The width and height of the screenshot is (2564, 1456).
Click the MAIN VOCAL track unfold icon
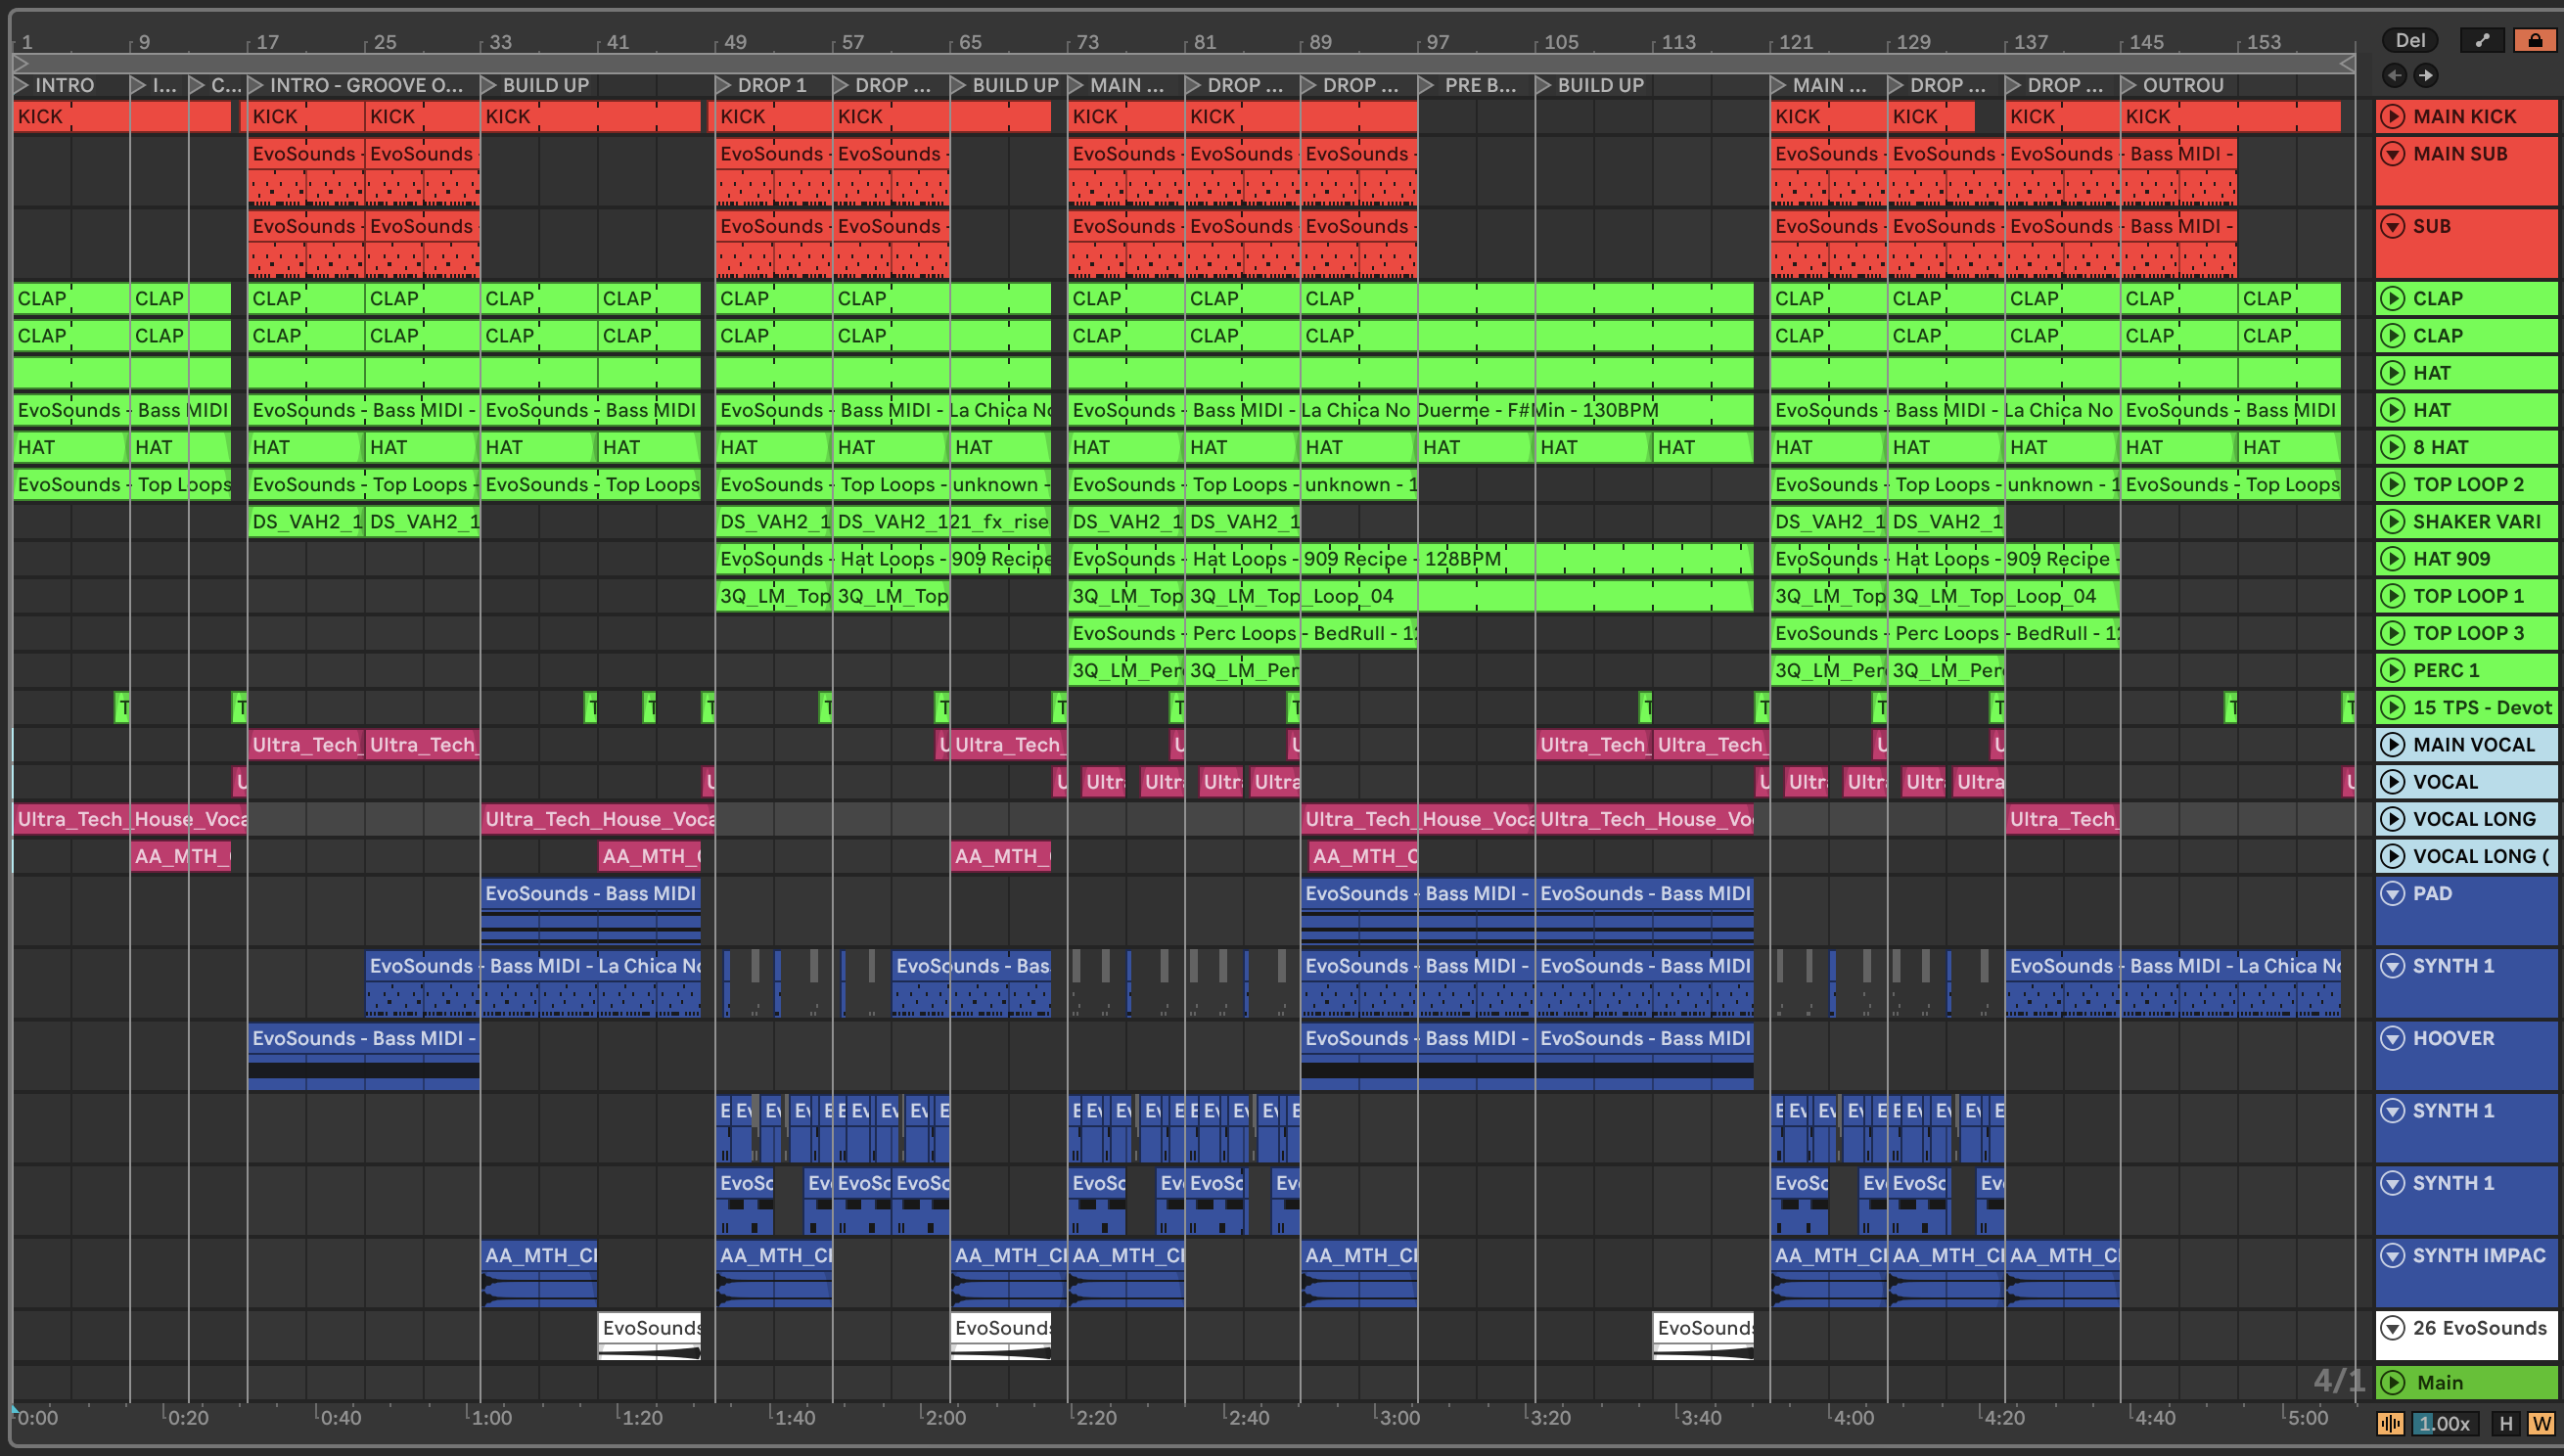[x=2392, y=744]
